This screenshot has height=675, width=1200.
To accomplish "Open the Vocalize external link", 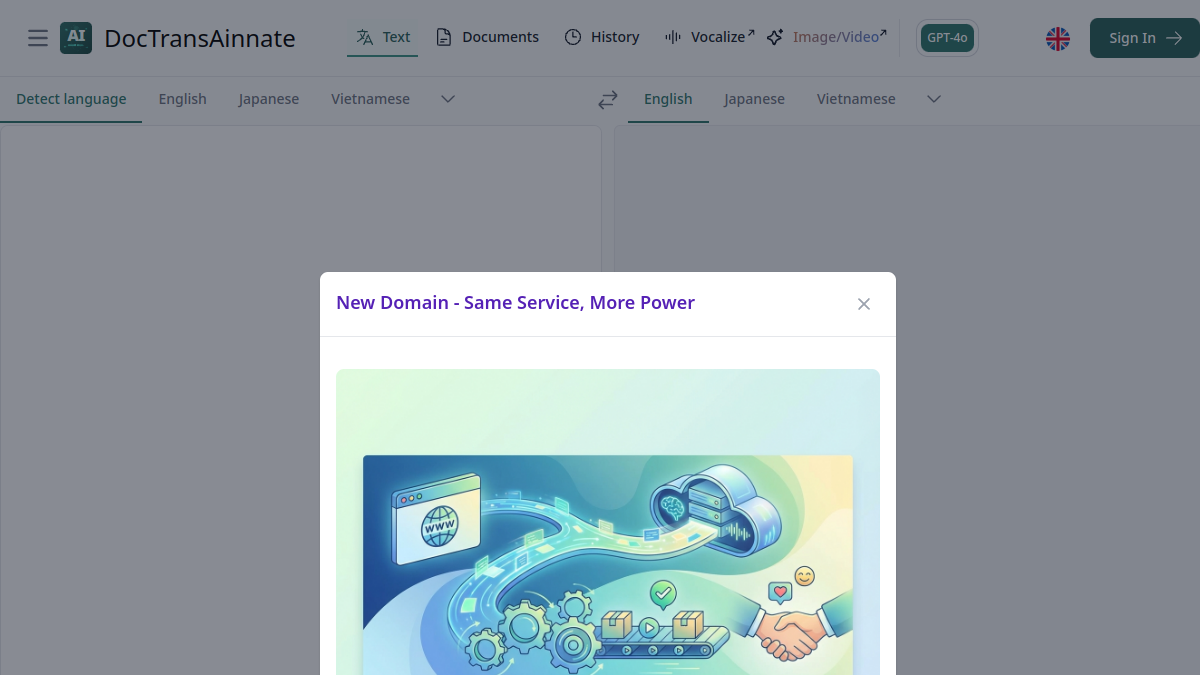I will click(709, 37).
